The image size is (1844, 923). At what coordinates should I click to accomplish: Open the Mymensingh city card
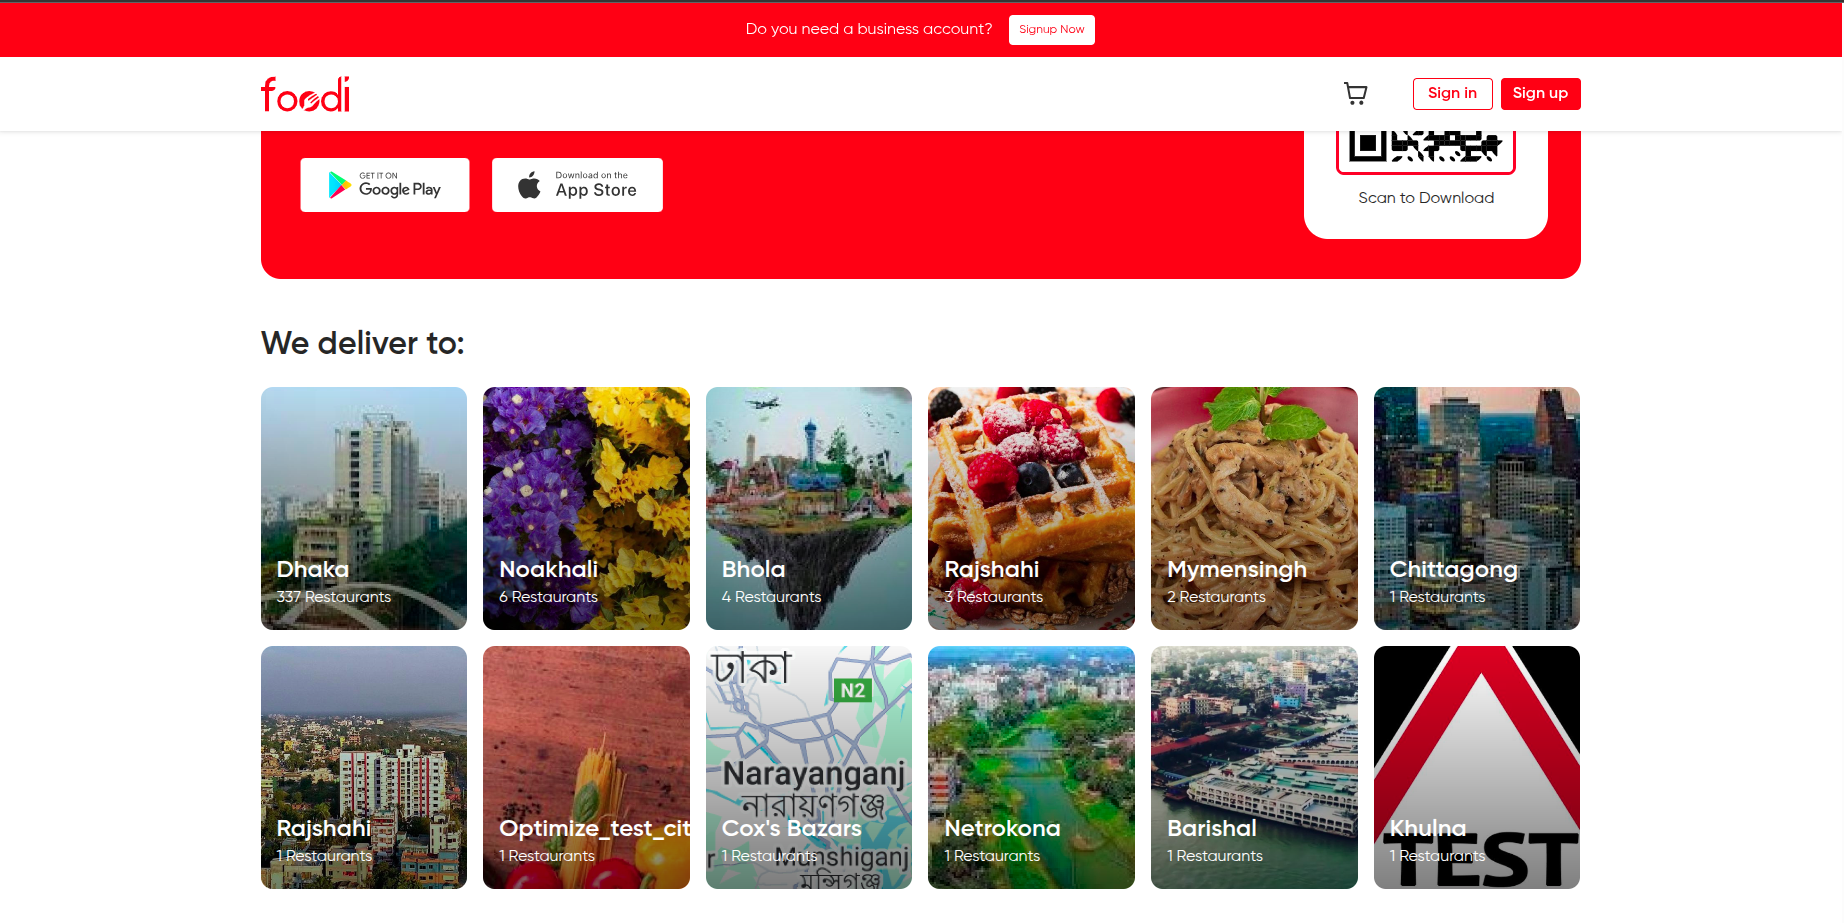click(x=1254, y=508)
